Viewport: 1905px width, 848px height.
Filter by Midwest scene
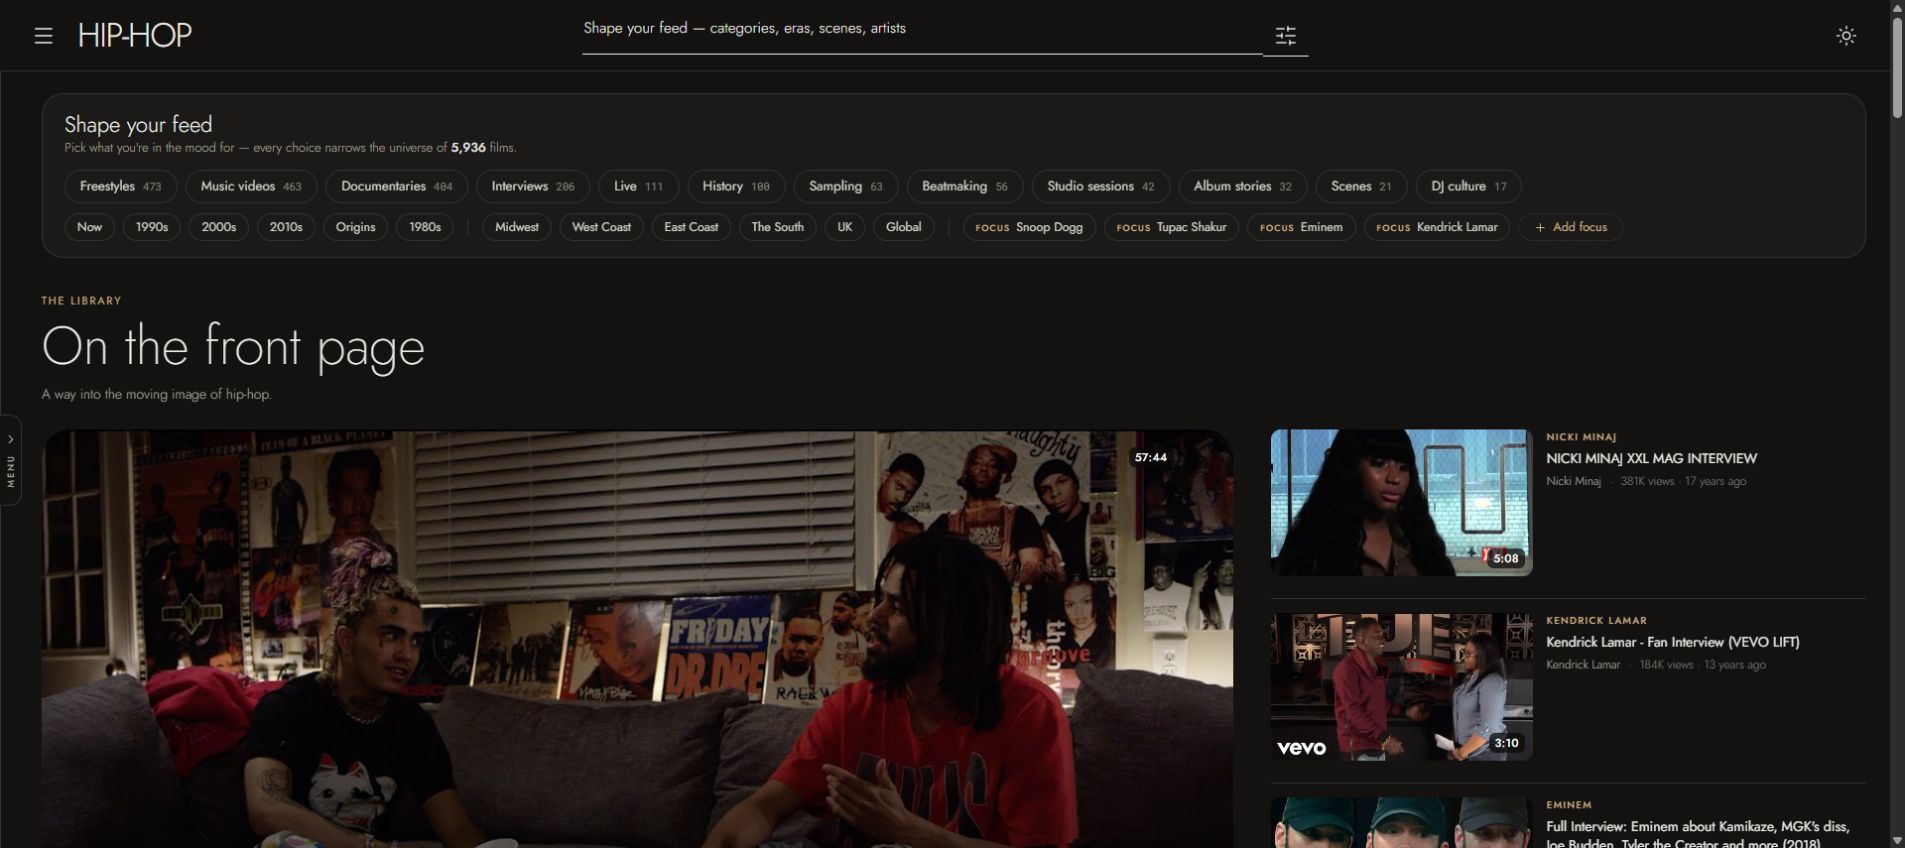pyautogui.click(x=517, y=228)
